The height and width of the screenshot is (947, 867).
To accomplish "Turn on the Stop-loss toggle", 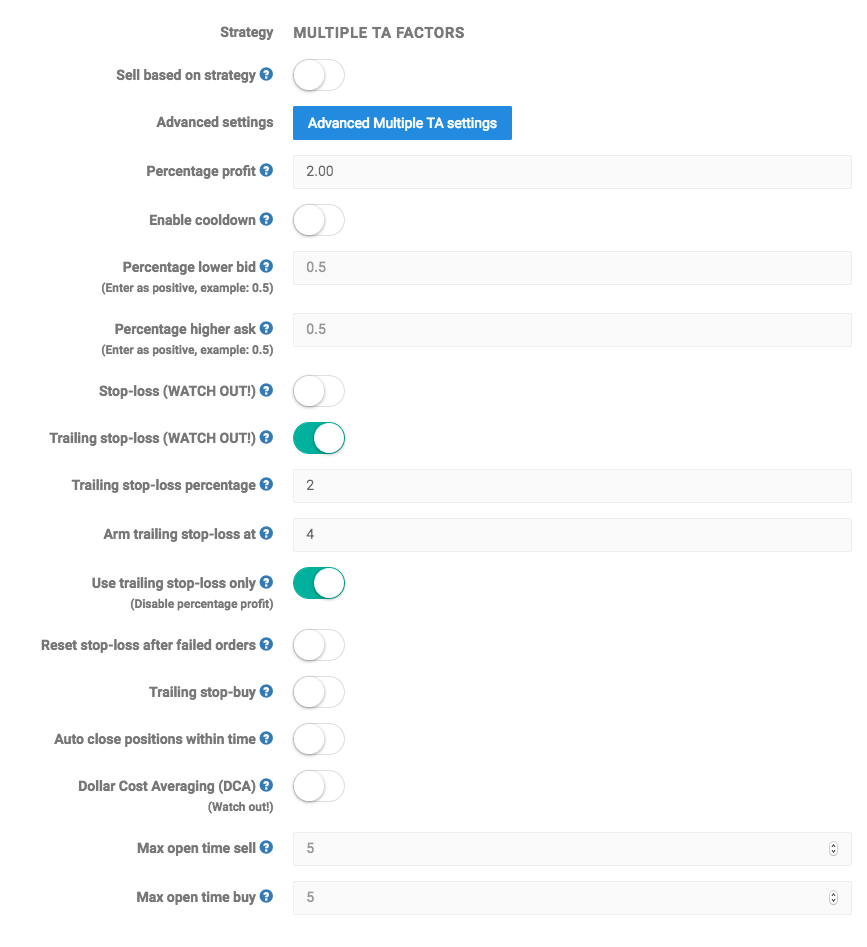I will tap(319, 391).
